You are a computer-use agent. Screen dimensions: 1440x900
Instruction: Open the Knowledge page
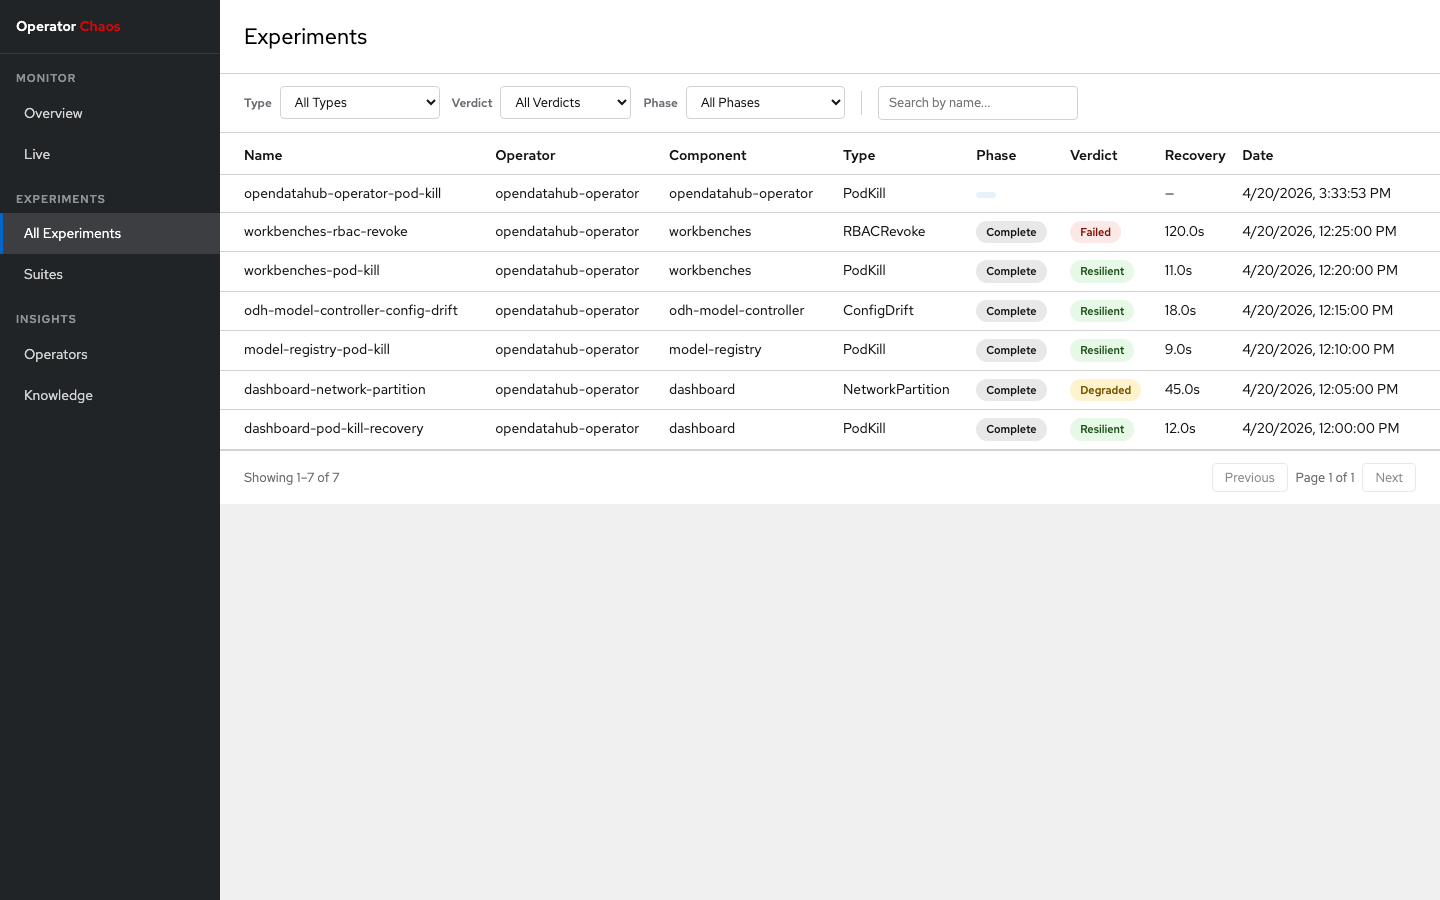point(58,396)
